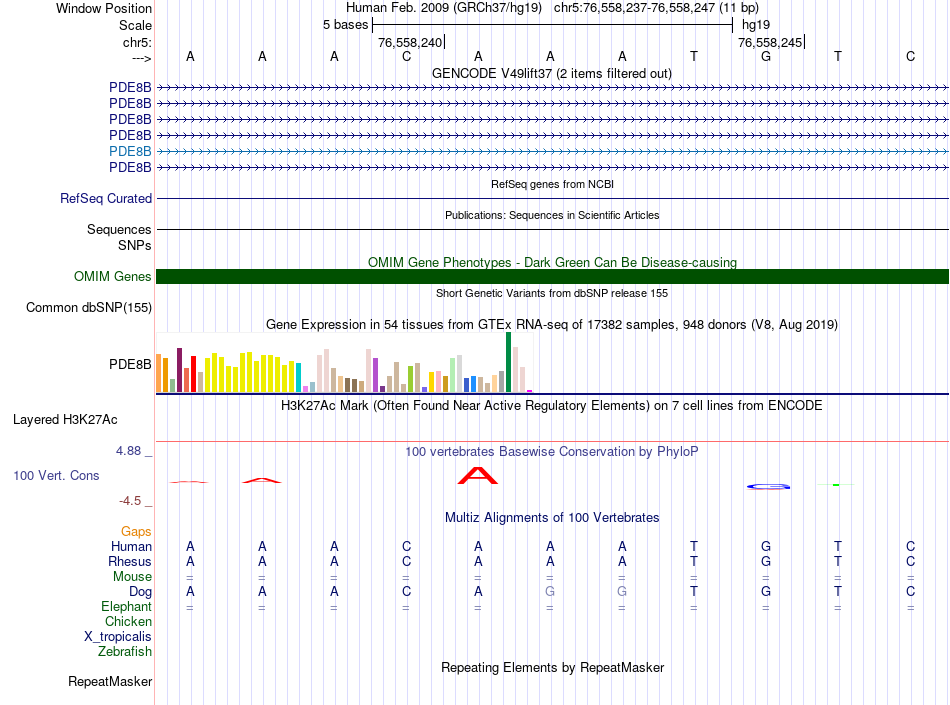
Task: Click the G base in the Rhesus alignment row
Action: click(x=766, y=561)
